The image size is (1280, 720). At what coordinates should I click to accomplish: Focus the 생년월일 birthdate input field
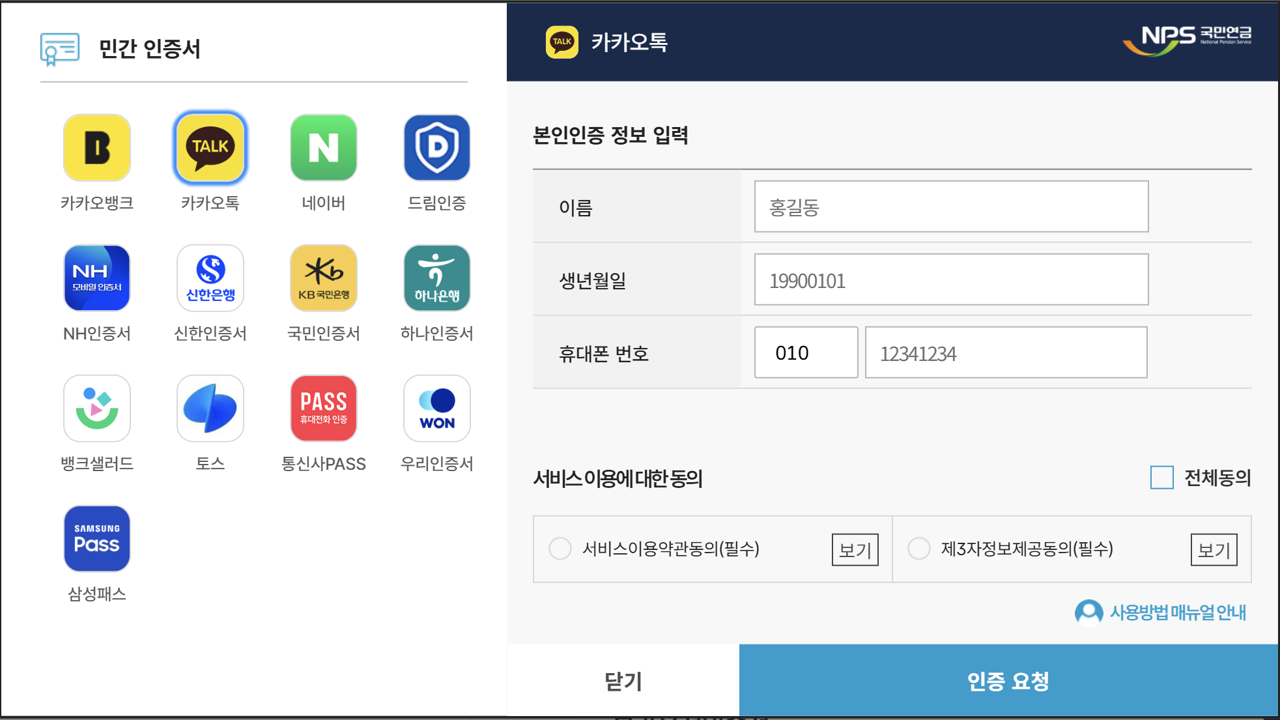coord(951,279)
